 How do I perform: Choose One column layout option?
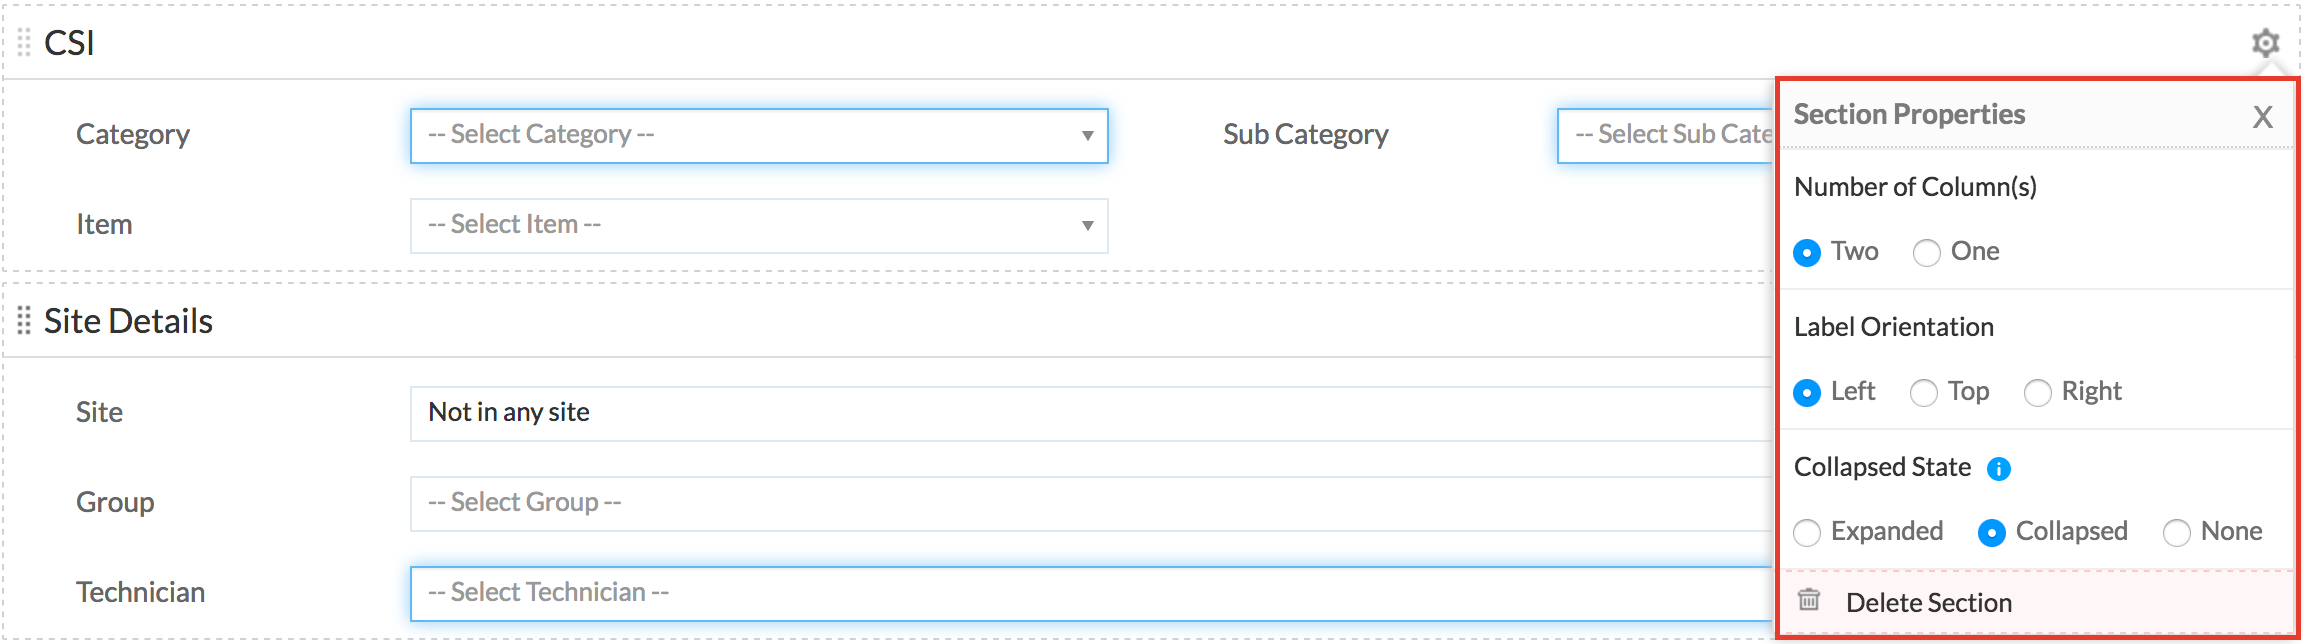1927,253
